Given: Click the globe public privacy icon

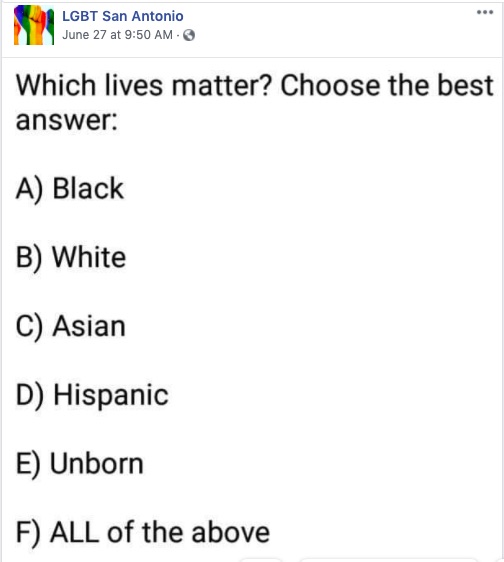Looking at the screenshot, I should tap(189, 35).
